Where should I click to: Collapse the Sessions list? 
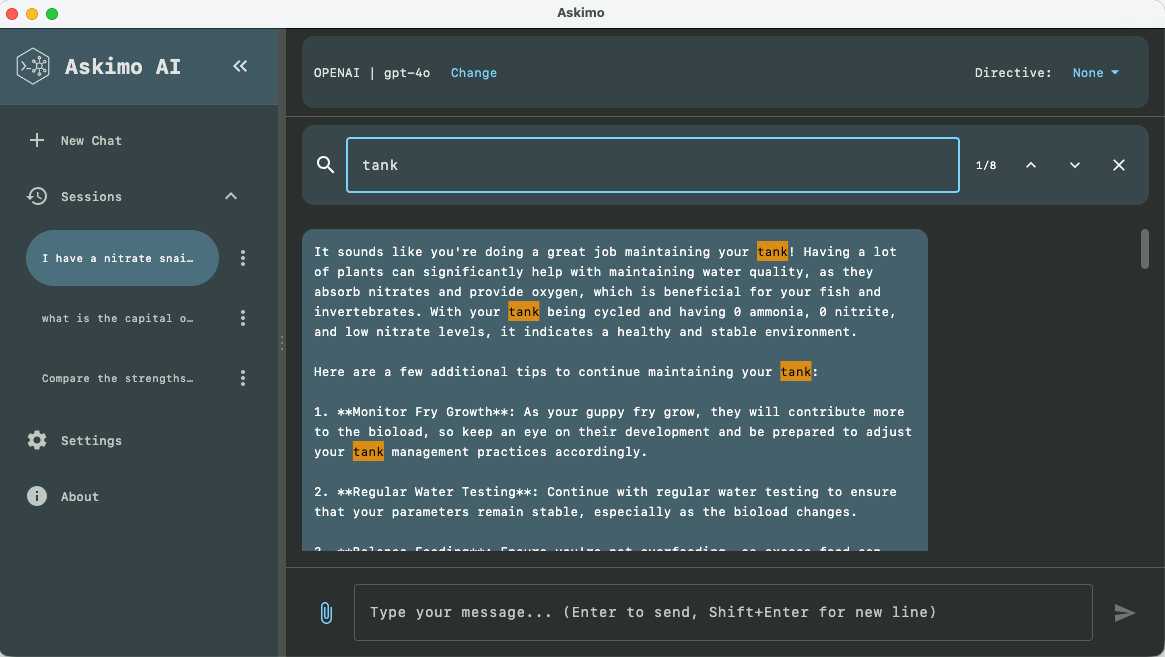pos(231,197)
